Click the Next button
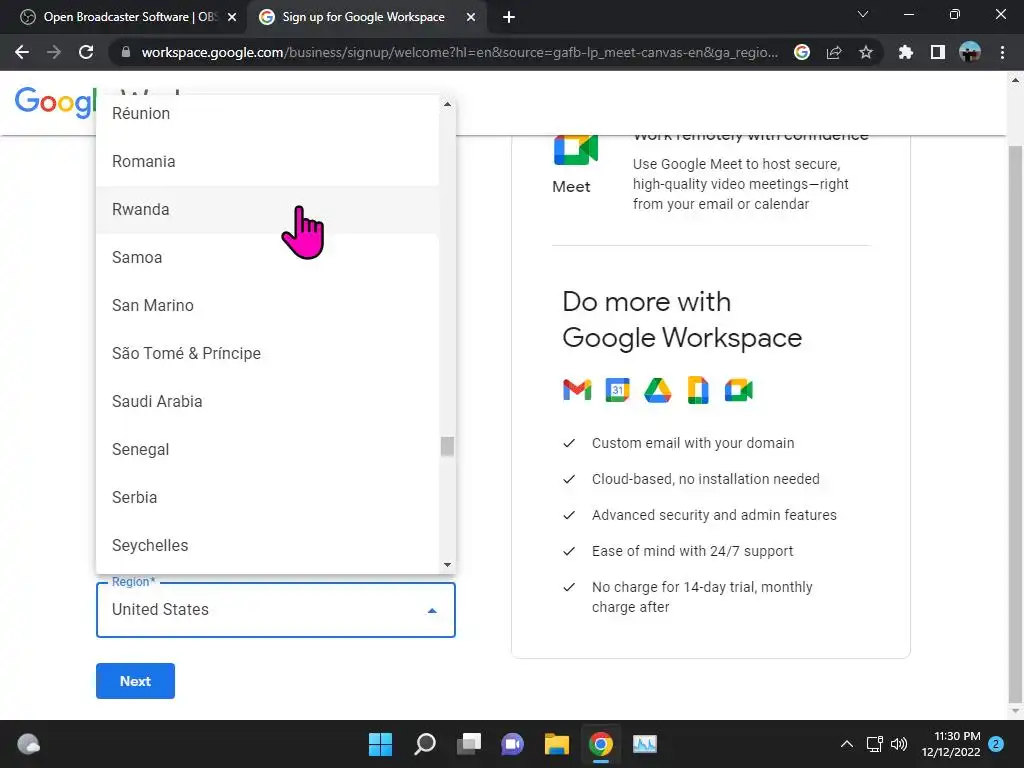The image size is (1024, 768). [135, 681]
